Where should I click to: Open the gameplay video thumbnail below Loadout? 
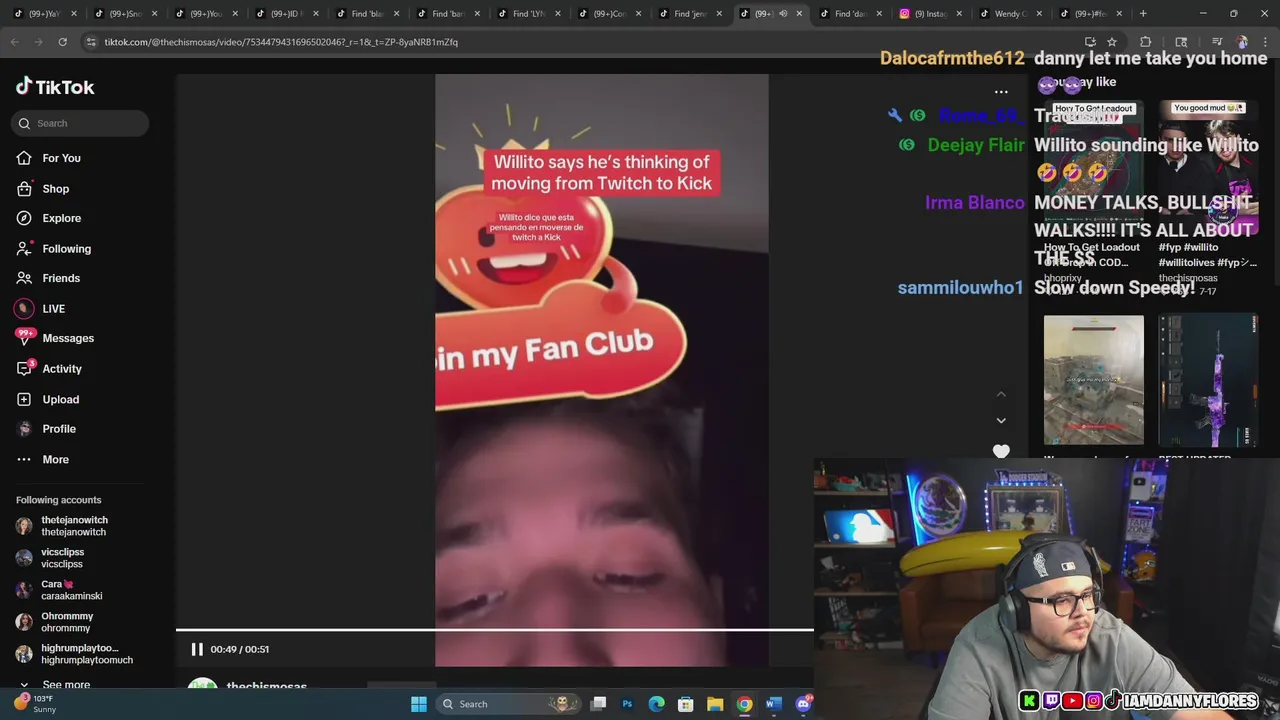click(1093, 380)
